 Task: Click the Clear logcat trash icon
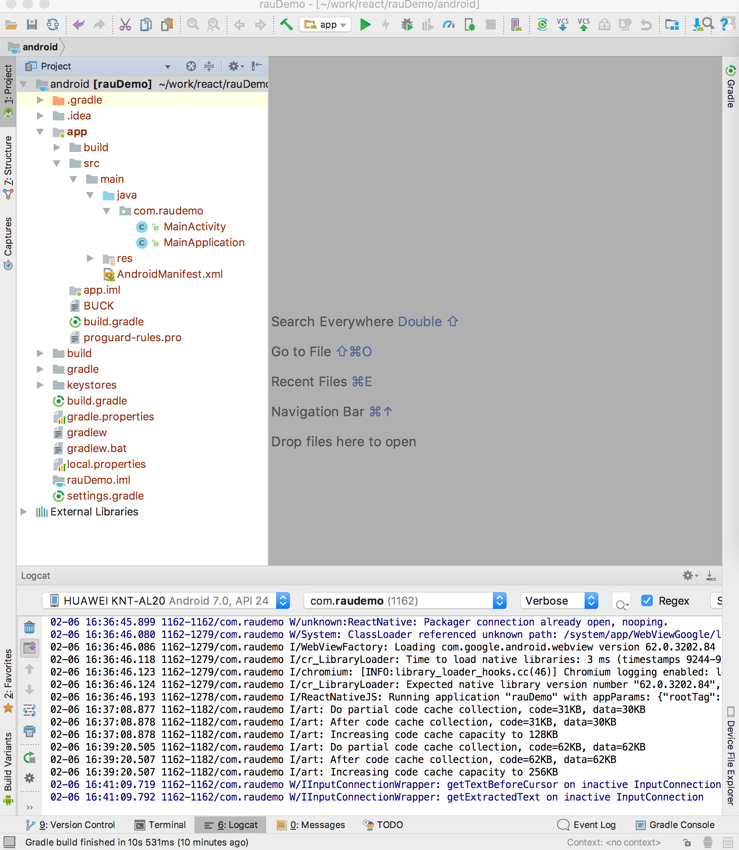(x=29, y=627)
